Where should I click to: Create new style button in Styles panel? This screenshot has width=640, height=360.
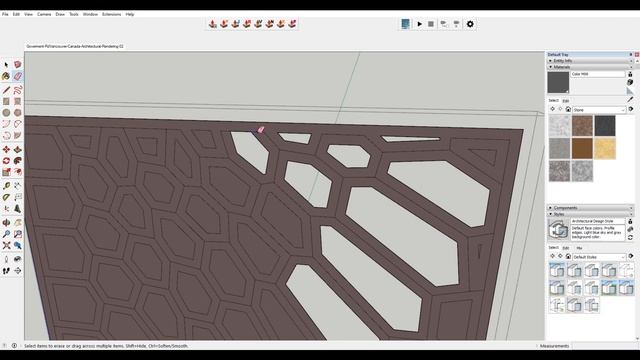pyautogui.click(x=630, y=229)
